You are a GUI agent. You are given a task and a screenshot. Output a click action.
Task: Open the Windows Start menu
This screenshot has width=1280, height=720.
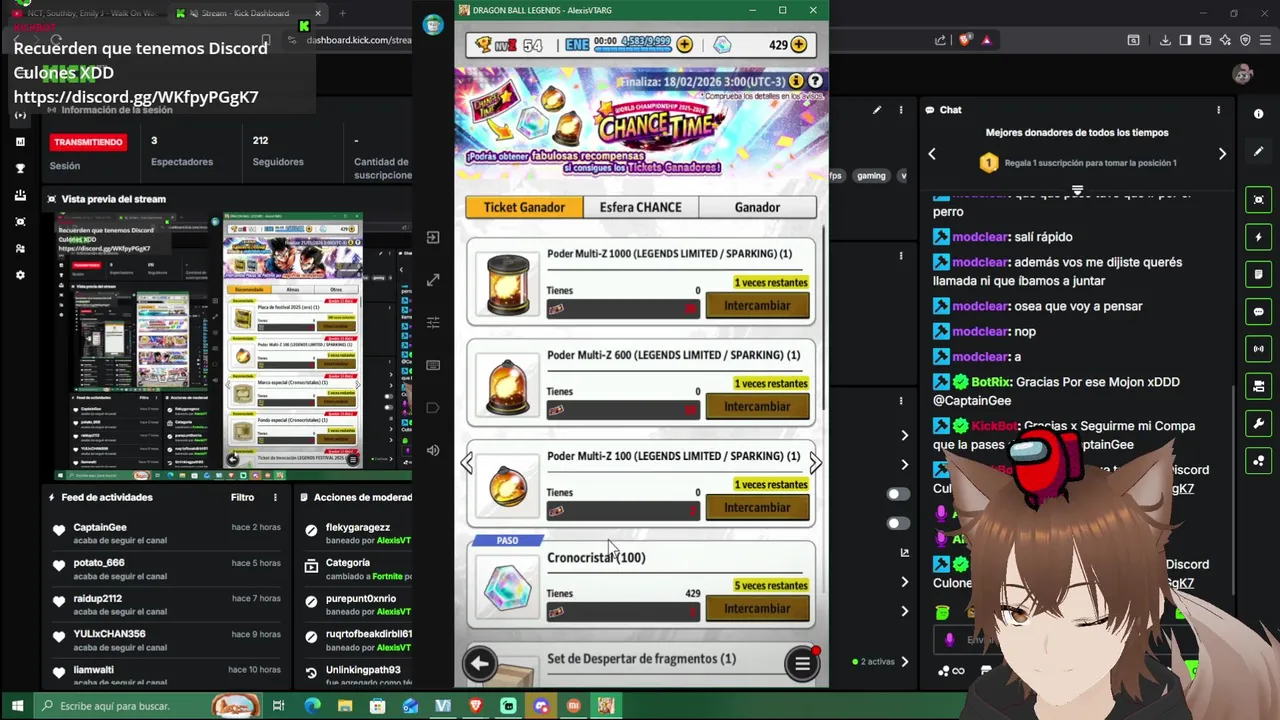17,706
